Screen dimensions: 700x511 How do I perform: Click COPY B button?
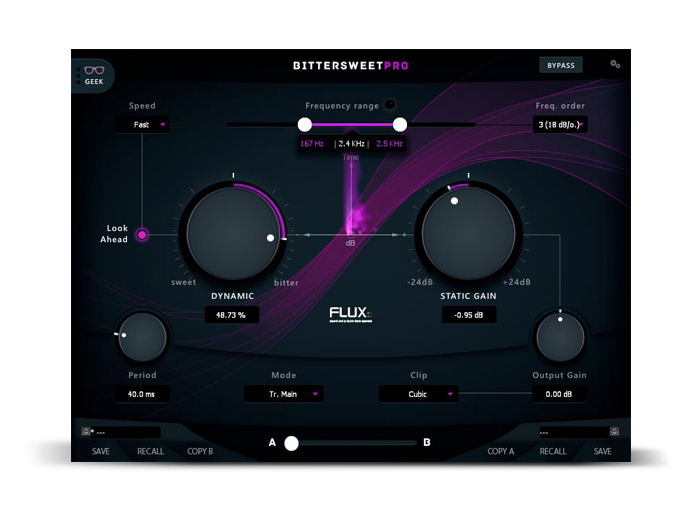[x=200, y=451]
